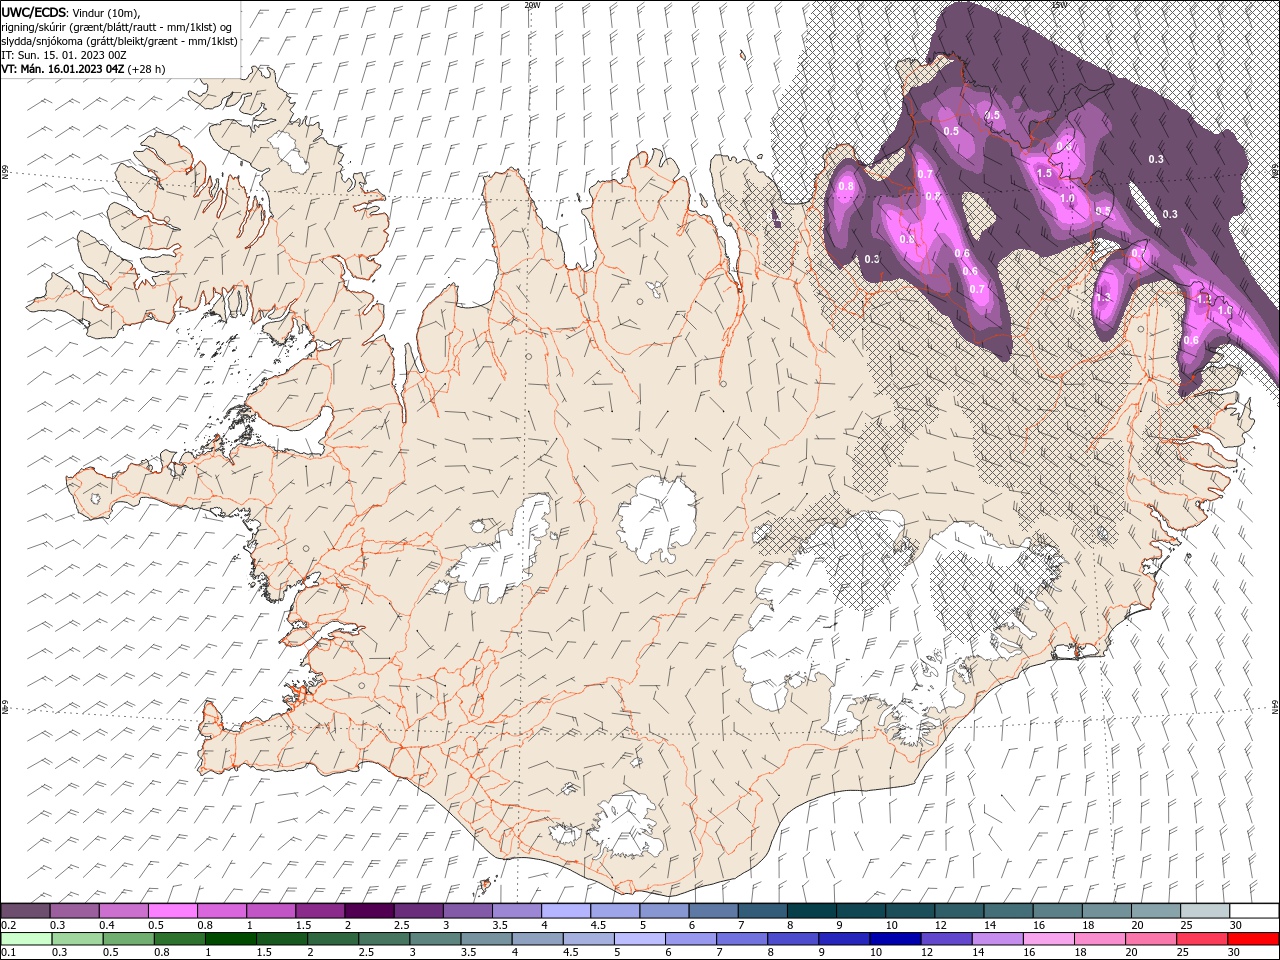Viewport: 1280px width, 960px height.
Task: Click the 0.2 dark mauve snow legend swatch
Action: click(x=26, y=911)
